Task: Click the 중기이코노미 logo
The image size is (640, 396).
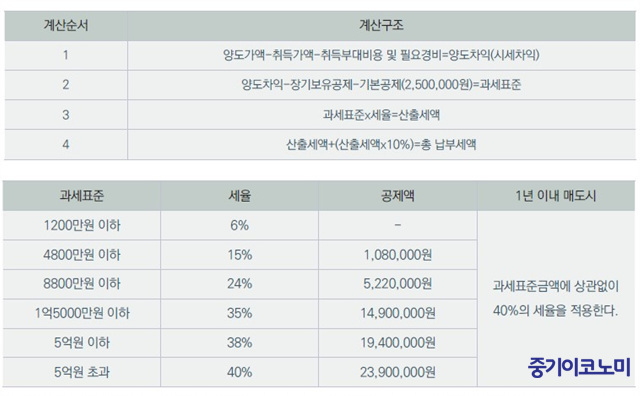Action: tap(579, 368)
